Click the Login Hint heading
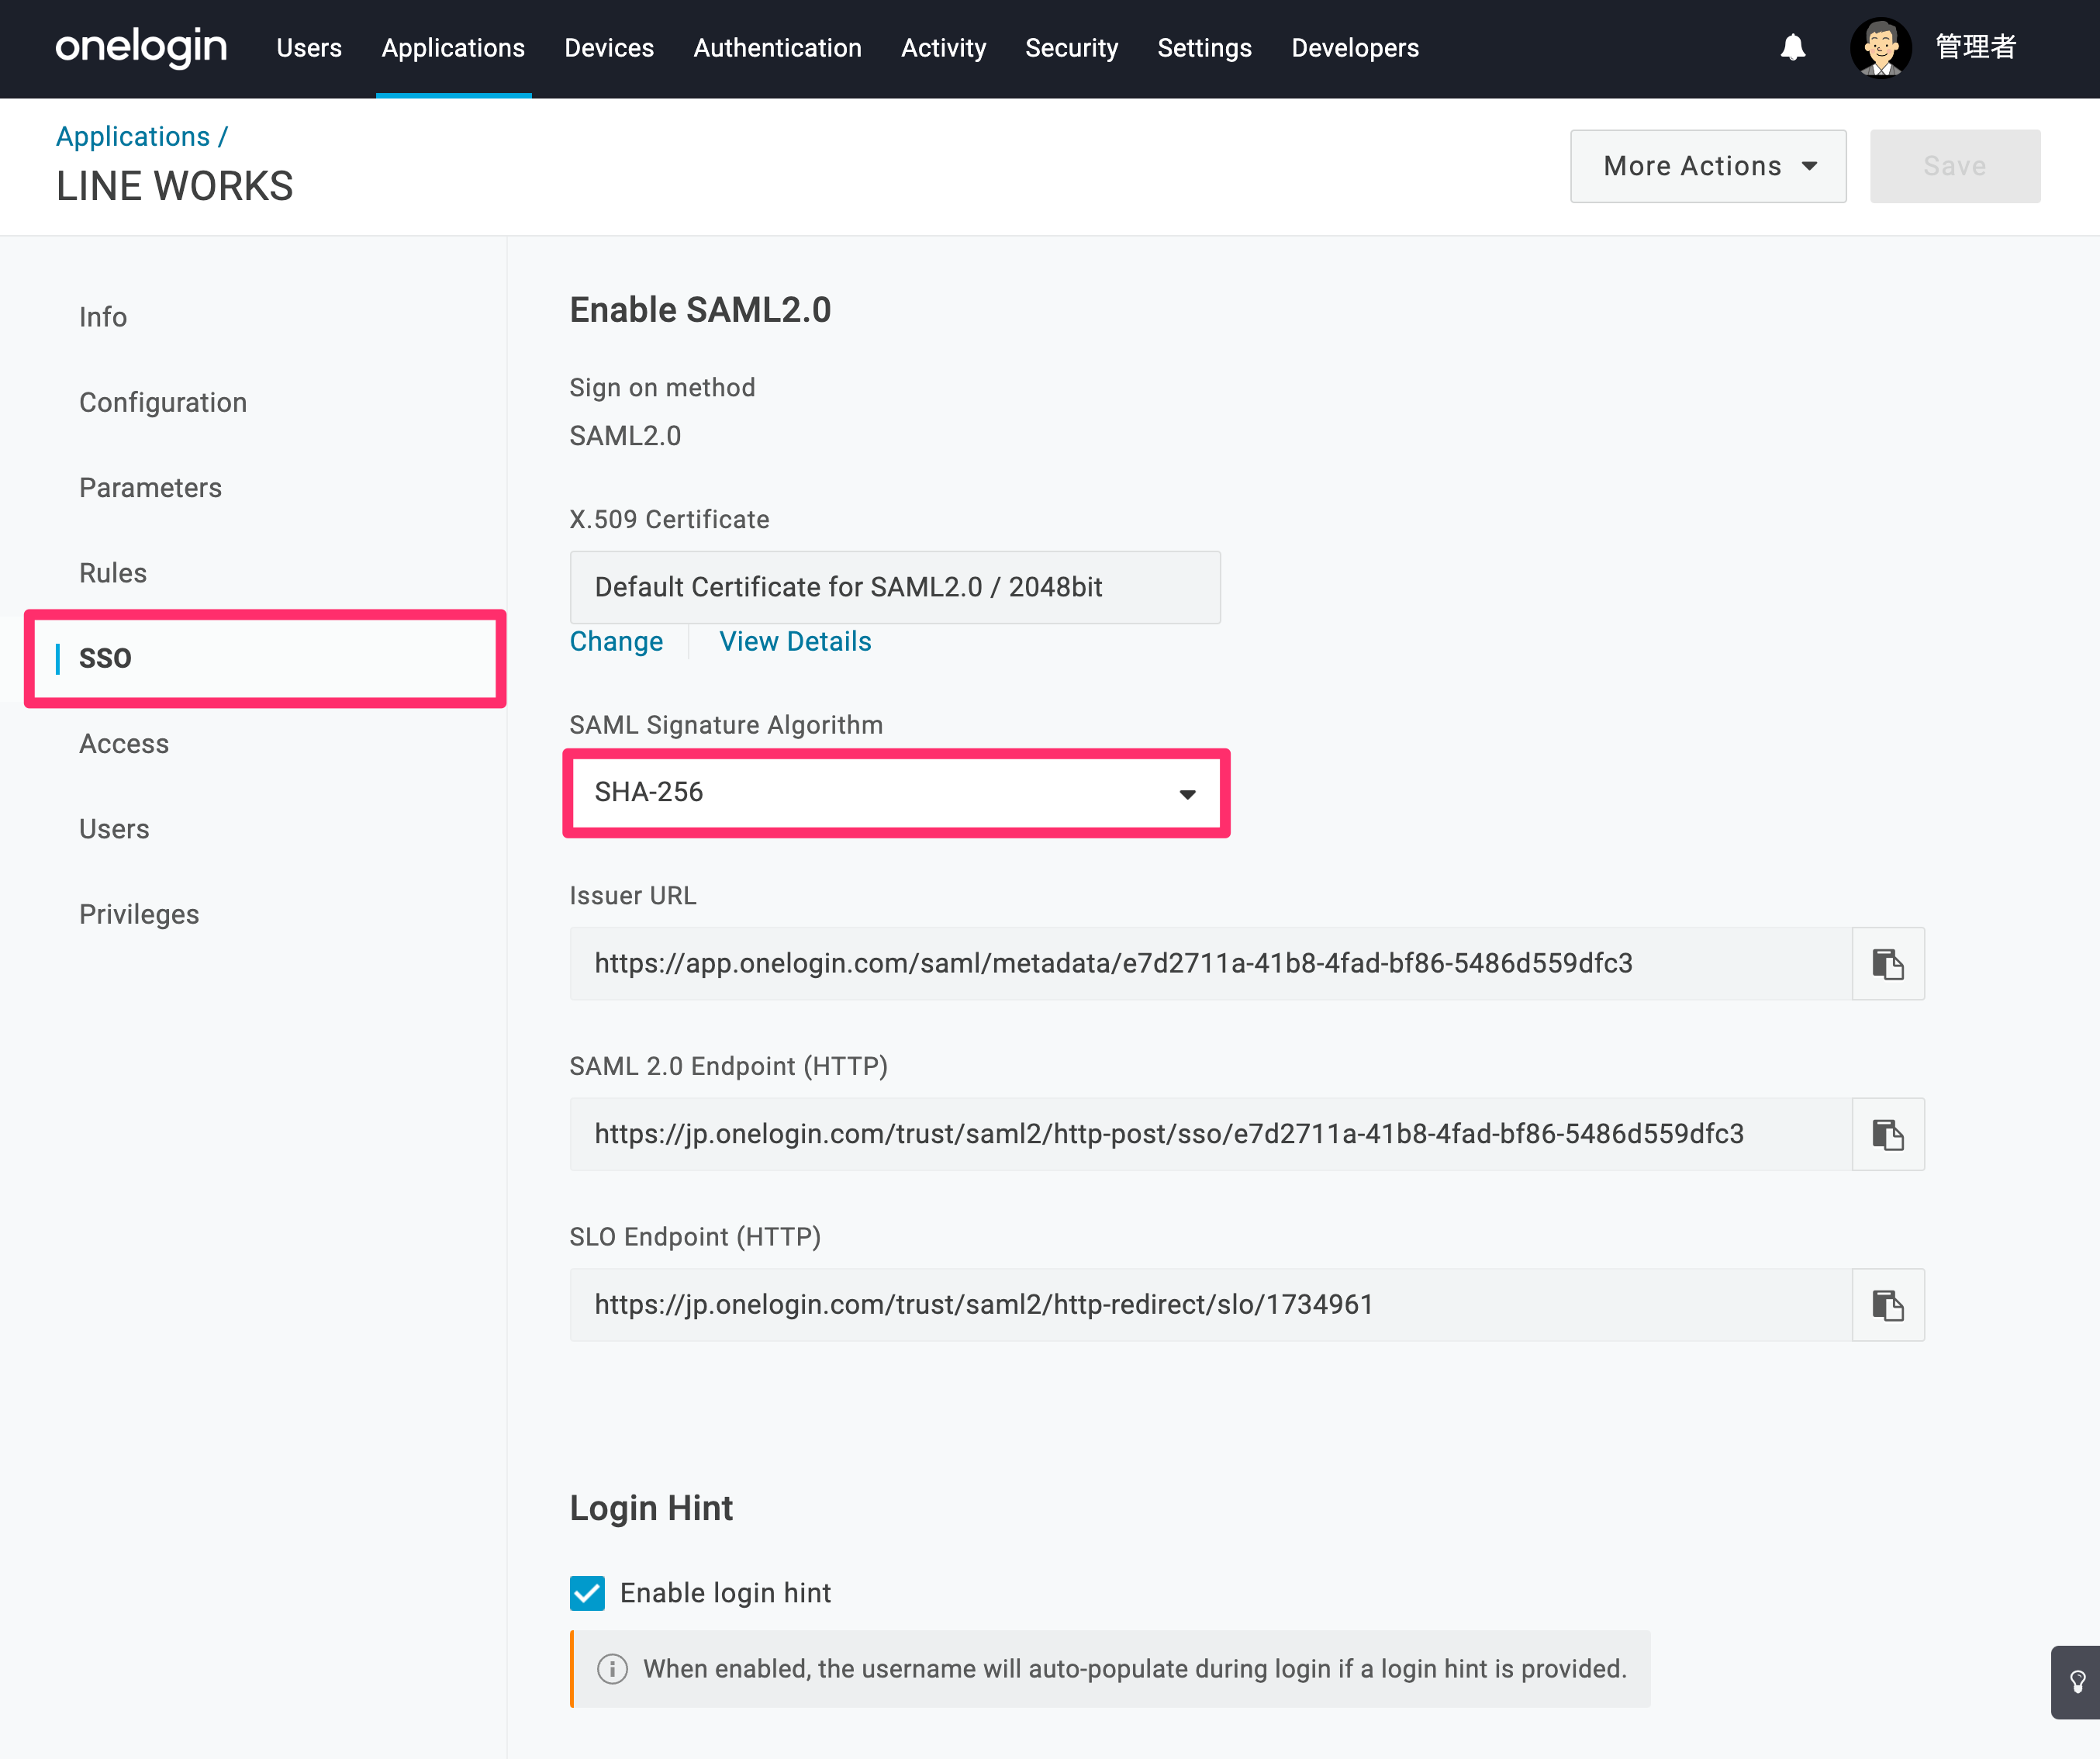 click(x=651, y=1508)
